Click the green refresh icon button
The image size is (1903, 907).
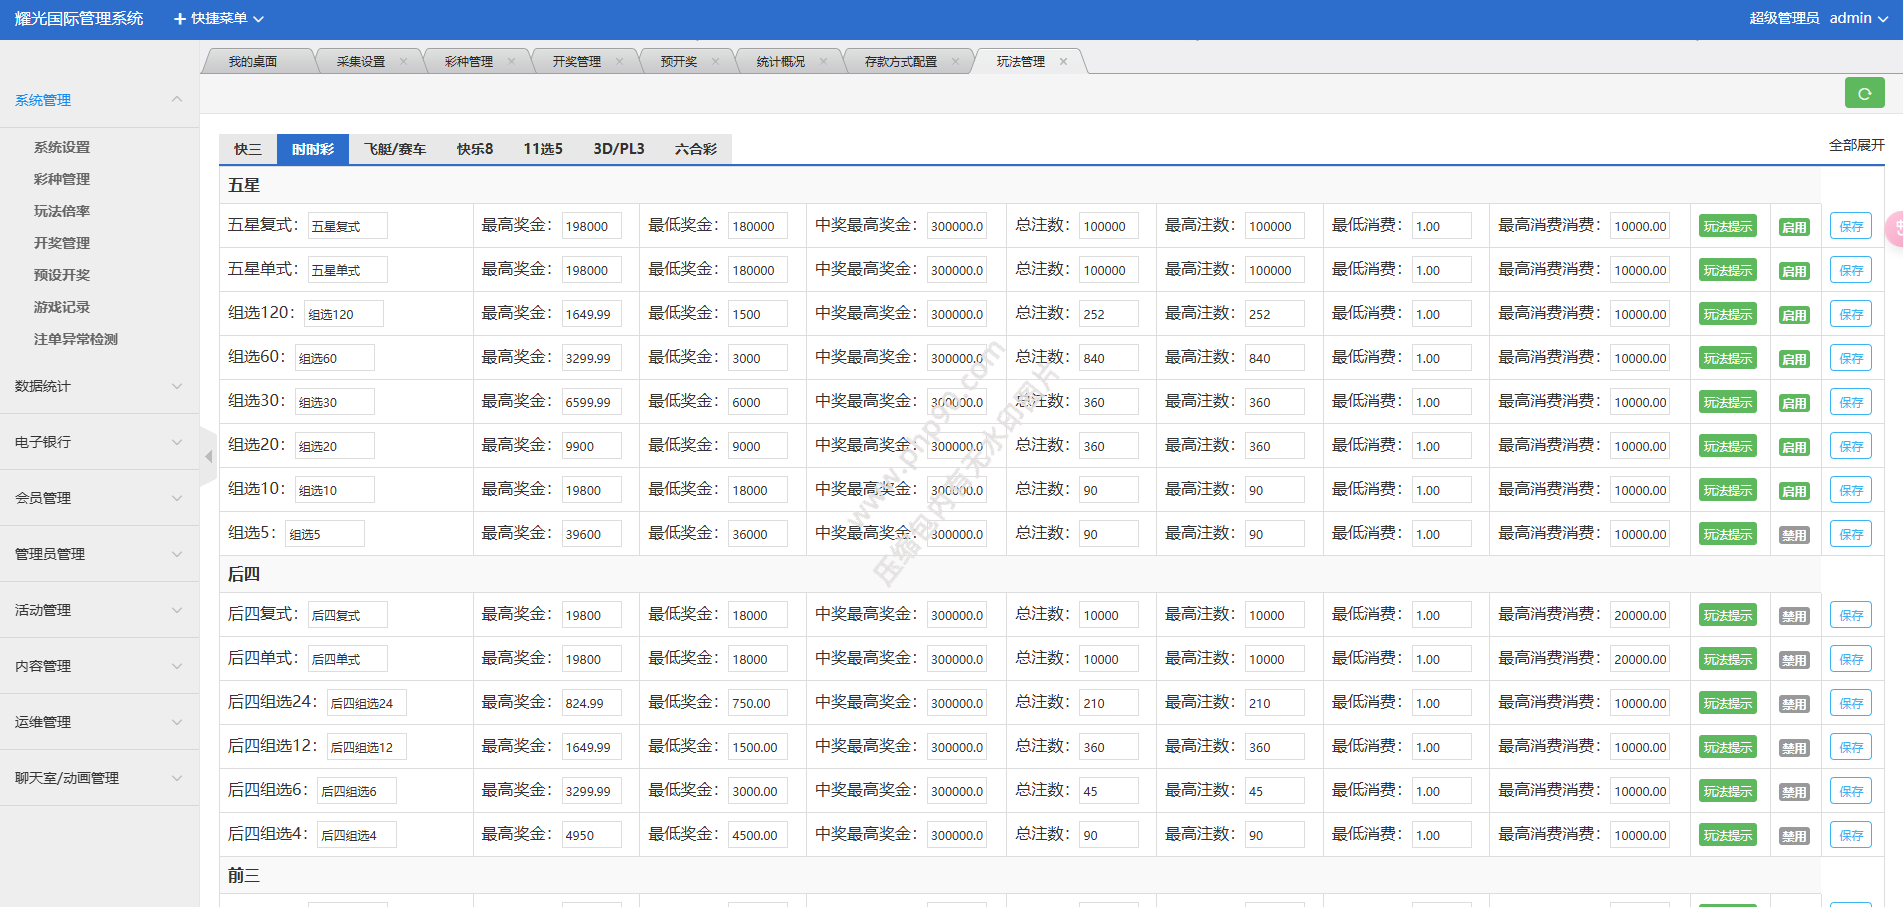(x=1864, y=93)
